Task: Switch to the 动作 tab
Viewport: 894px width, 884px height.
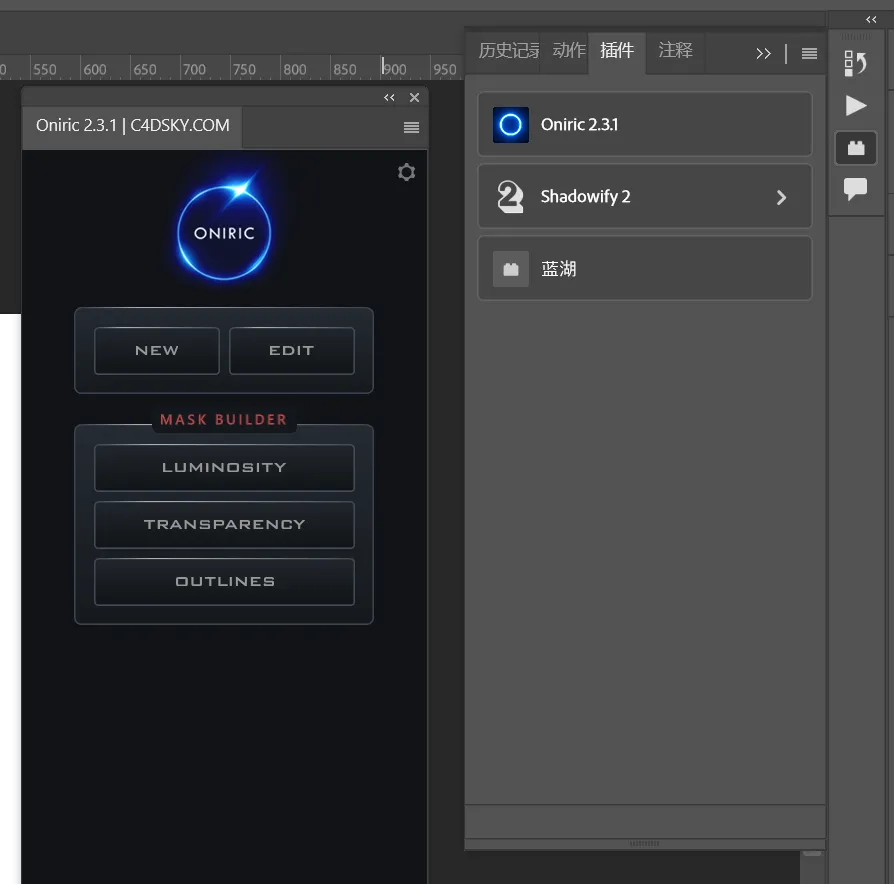Action: coord(568,51)
